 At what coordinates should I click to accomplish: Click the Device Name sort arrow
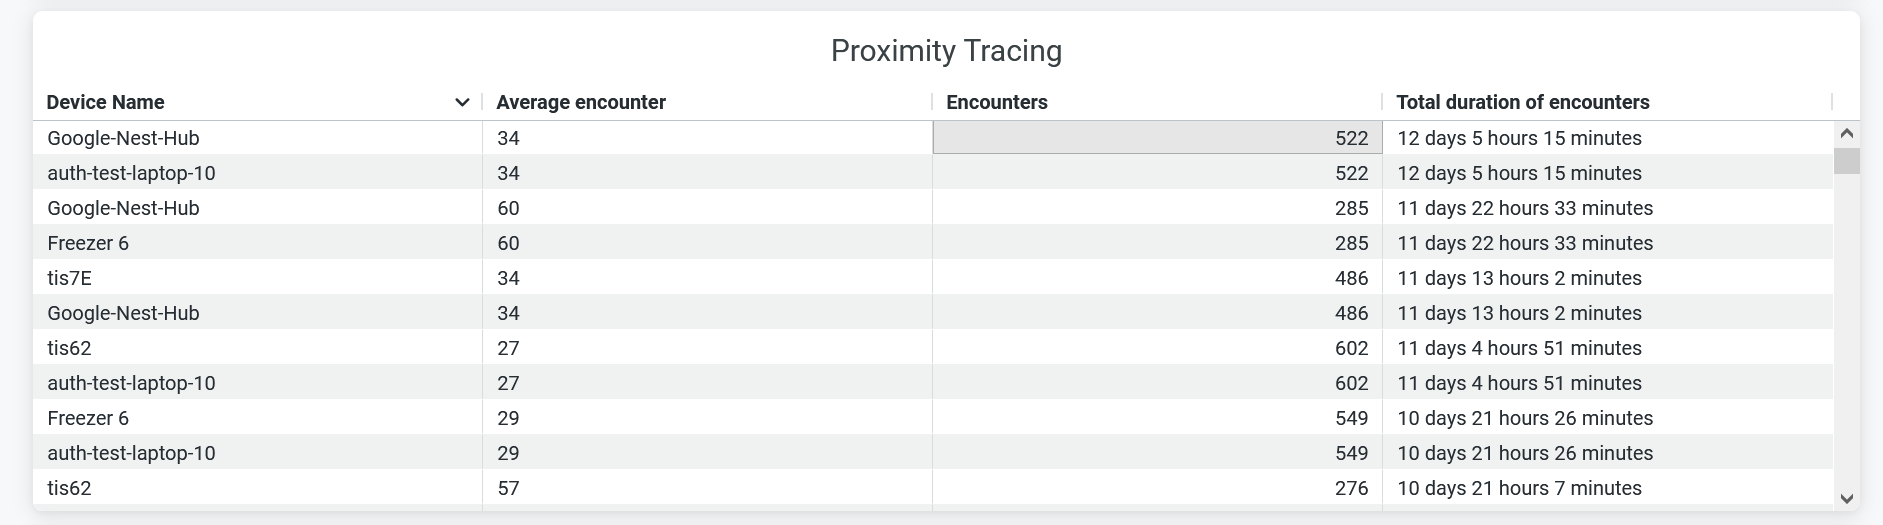click(x=462, y=102)
